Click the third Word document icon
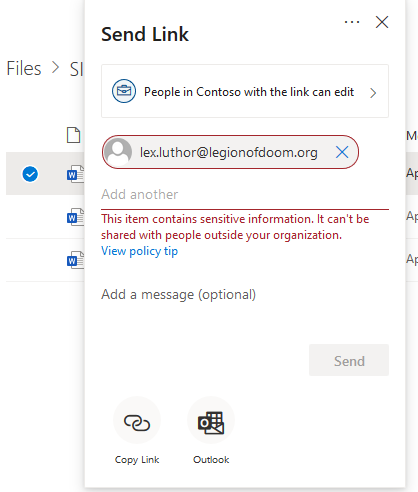 tap(75, 260)
